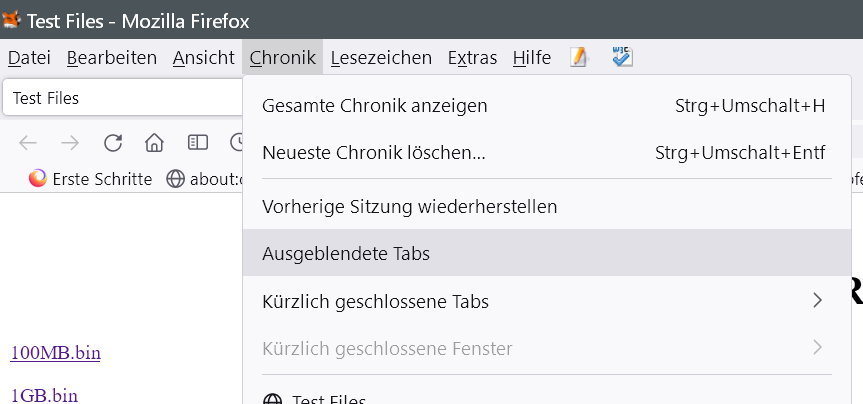
Task: Click the back navigation arrow
Action: (28, 143)
